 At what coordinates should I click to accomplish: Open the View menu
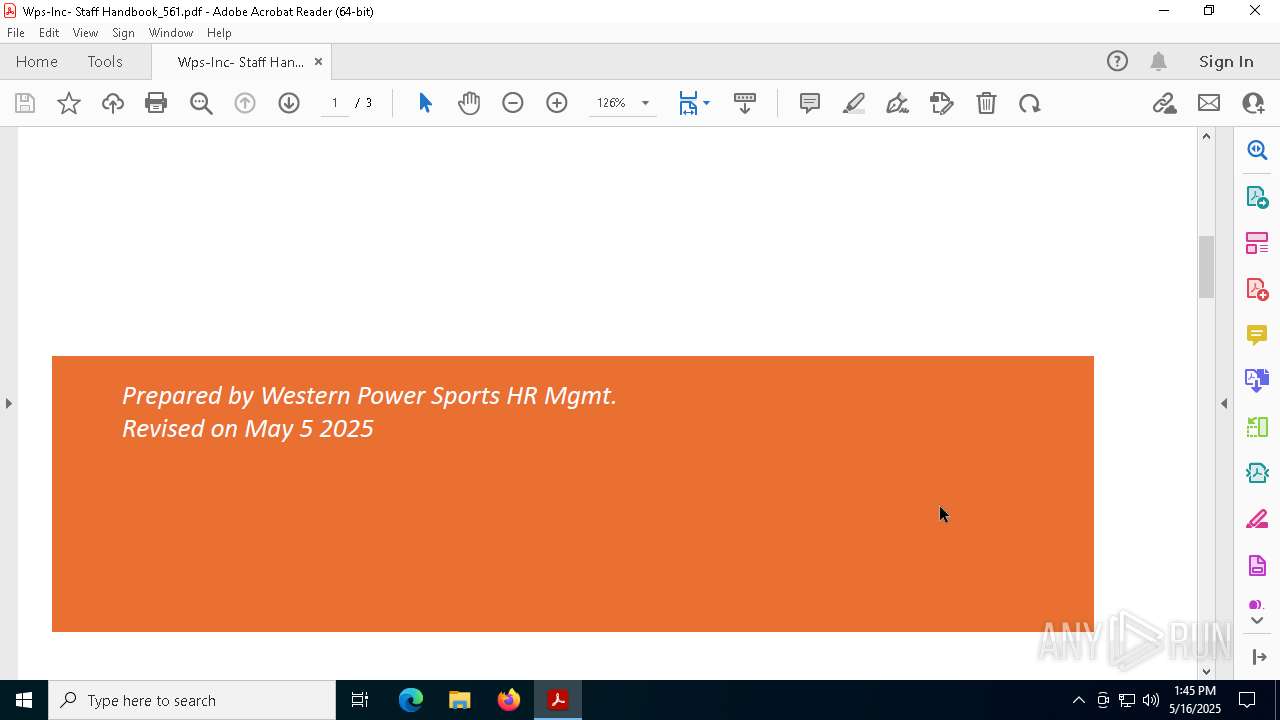[85, 33]
